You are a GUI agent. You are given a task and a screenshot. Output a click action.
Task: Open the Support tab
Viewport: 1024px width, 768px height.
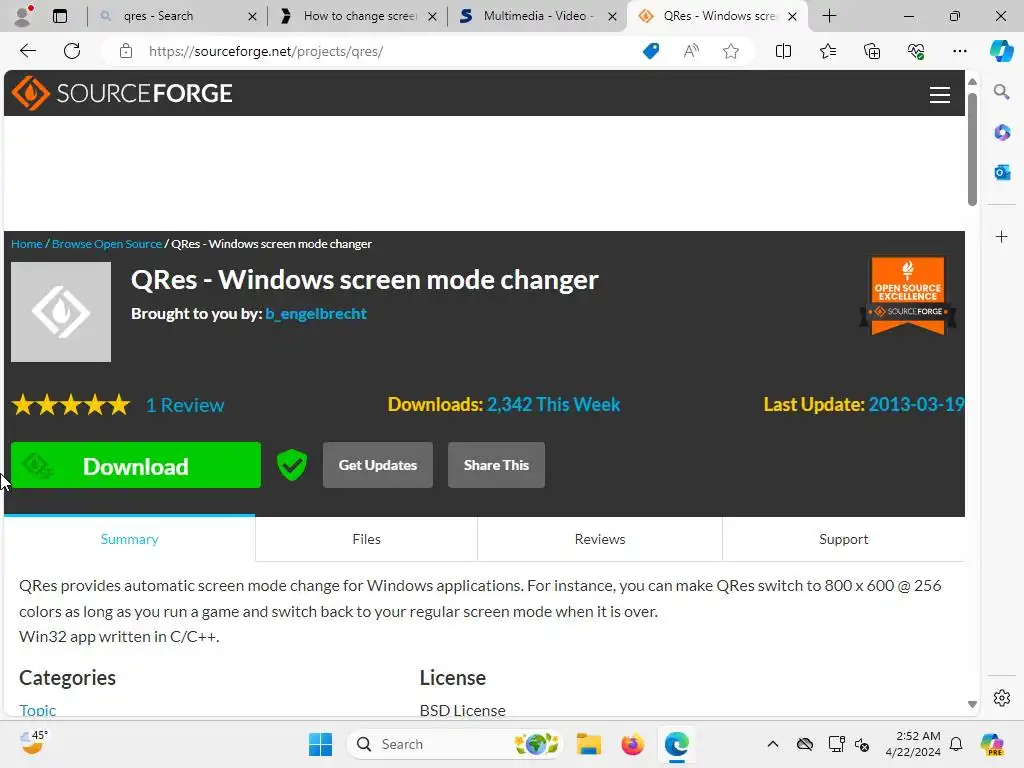[x=844, y=539]
